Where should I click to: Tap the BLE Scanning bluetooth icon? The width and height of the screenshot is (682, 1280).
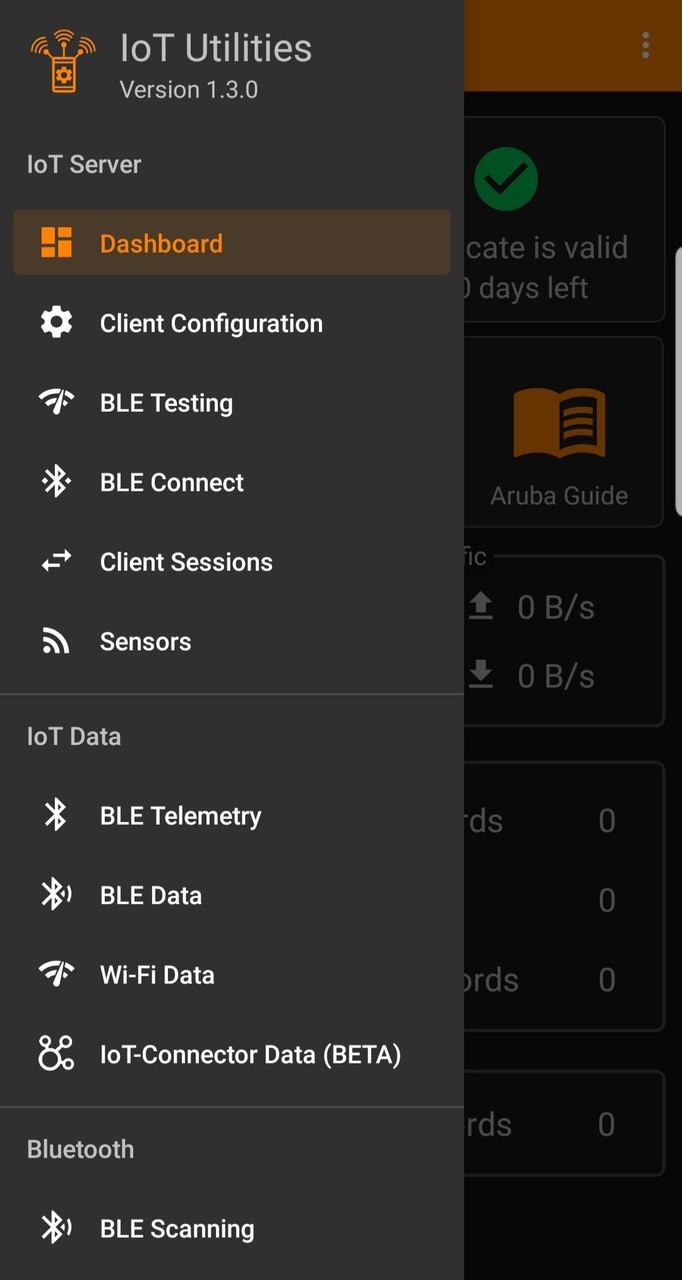click(x=56, y=1228)
